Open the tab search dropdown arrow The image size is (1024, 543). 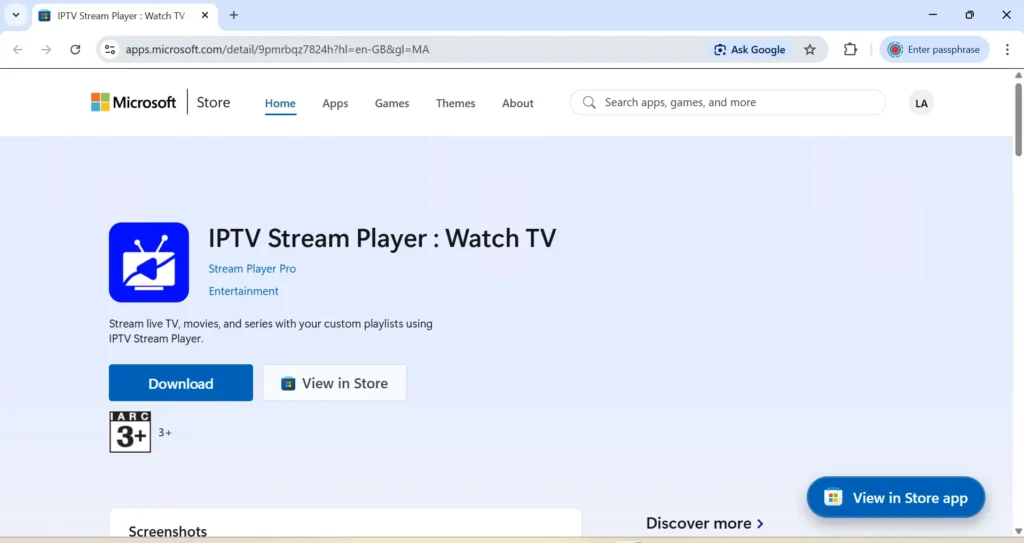[16, 15]
